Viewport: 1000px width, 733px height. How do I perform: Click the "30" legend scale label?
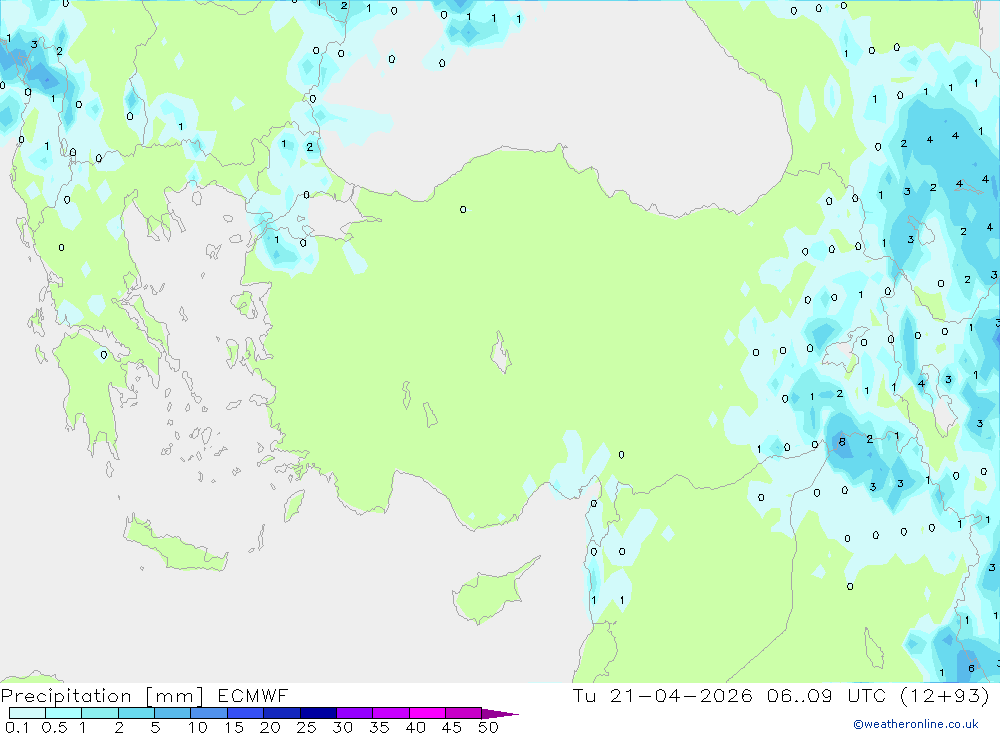coord(342,727)
